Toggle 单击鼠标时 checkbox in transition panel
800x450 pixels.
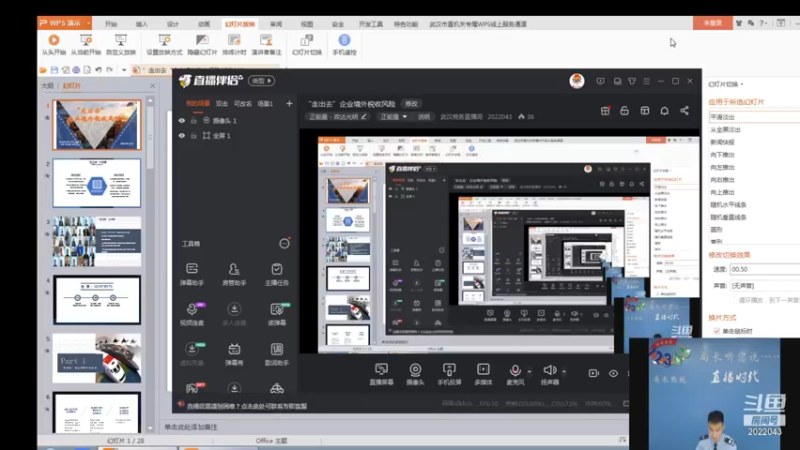click(717, 331)
